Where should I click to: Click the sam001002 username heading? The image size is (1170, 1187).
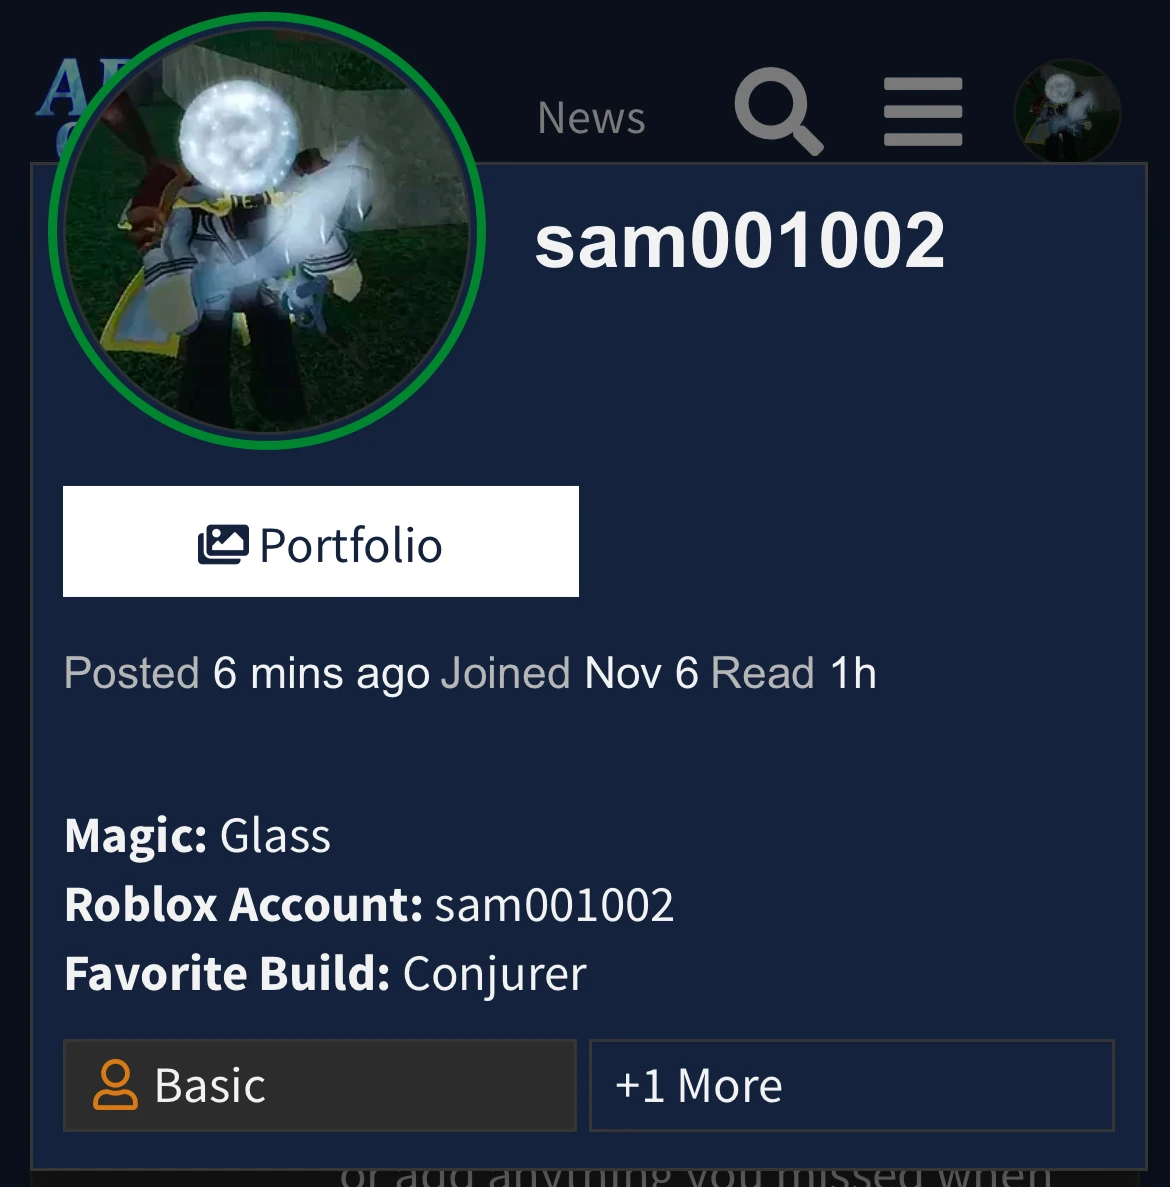739,241
